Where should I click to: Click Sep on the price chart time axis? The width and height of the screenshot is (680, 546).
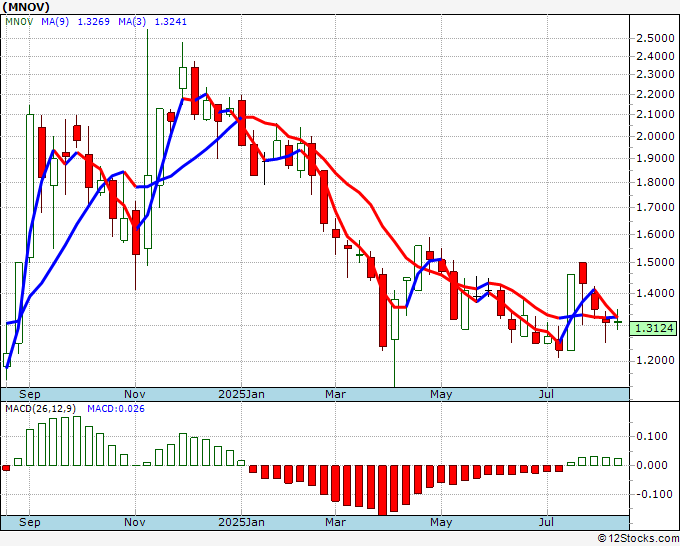(29, 394)
